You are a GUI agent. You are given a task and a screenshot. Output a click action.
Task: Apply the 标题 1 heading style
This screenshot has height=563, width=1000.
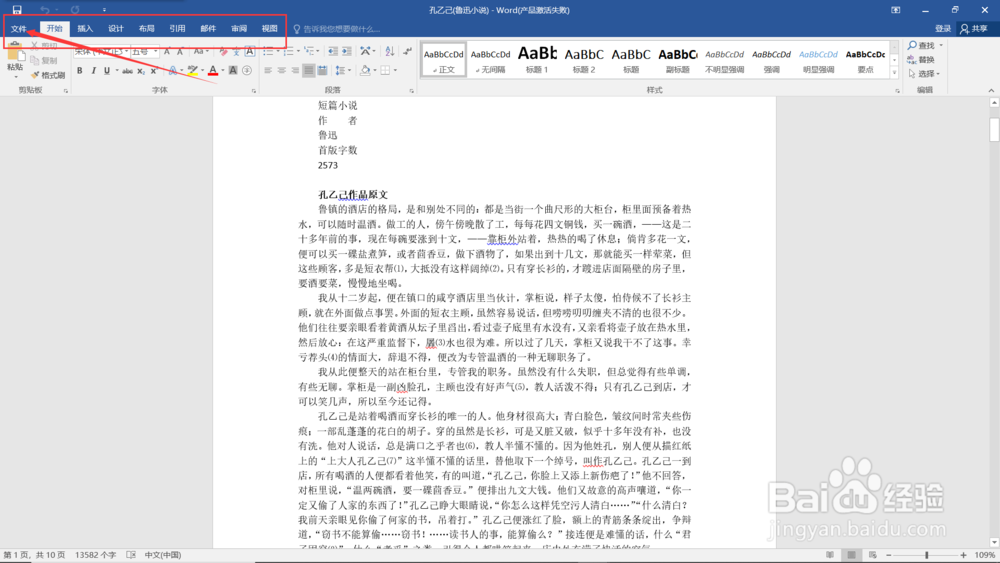pyautogui.click(x=537, y=60)
